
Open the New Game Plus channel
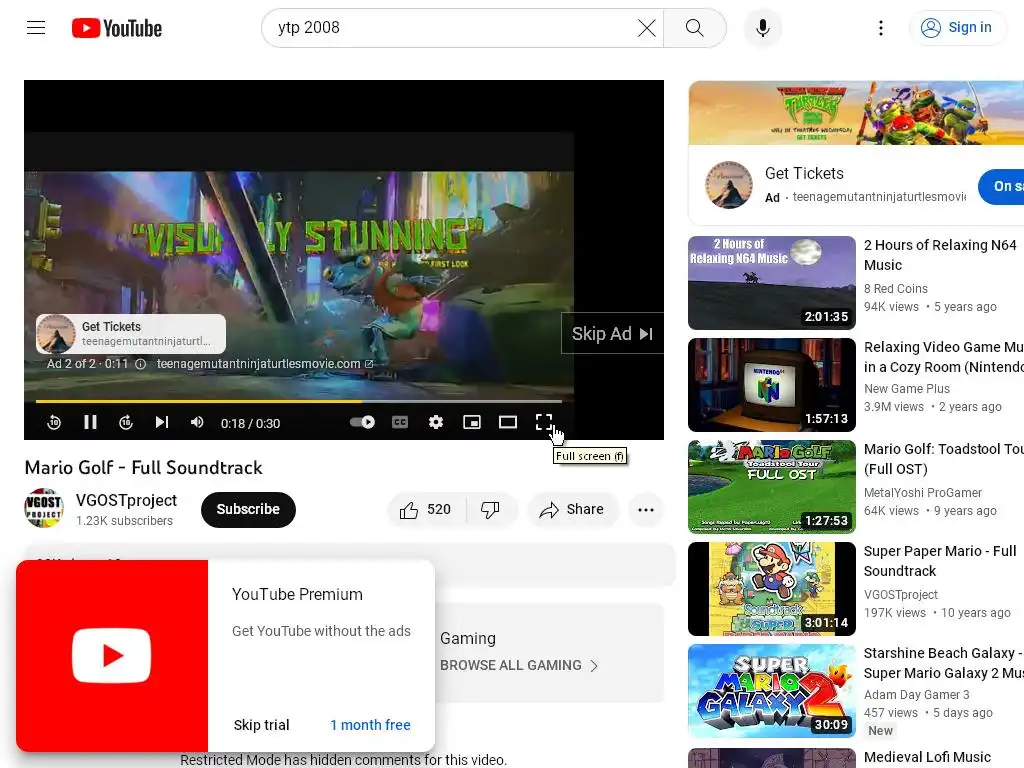(906, 389)
